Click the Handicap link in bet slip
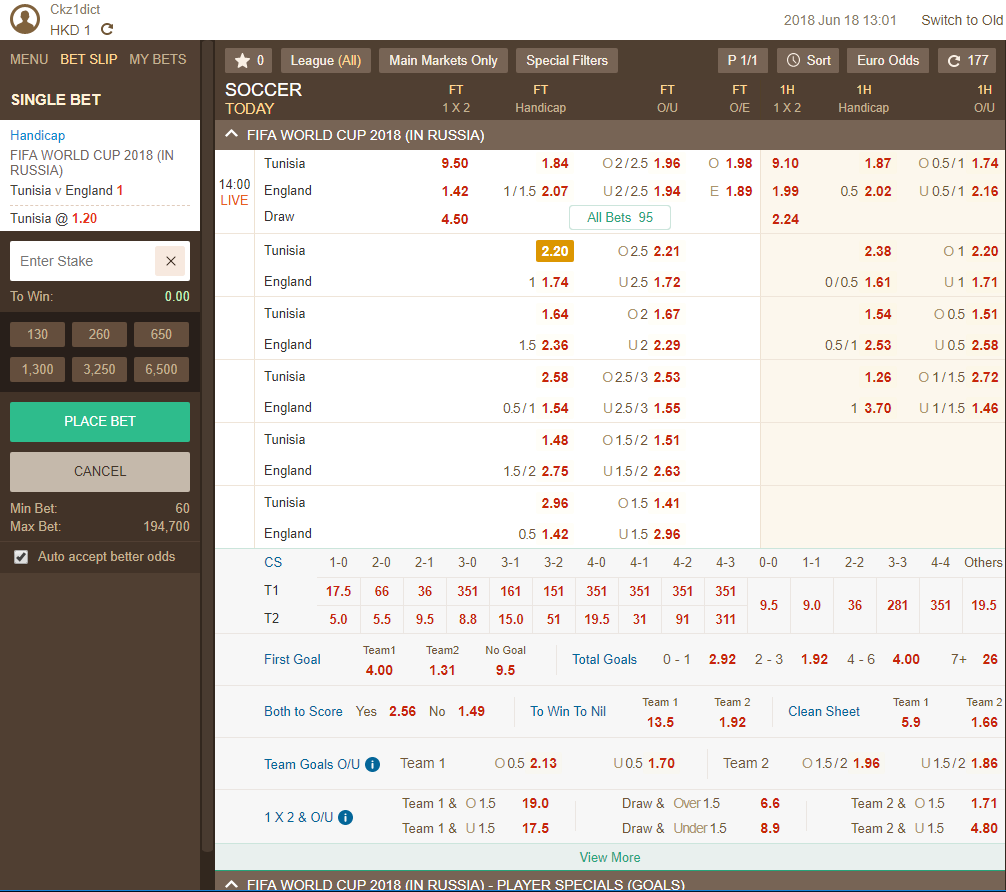 37,135
